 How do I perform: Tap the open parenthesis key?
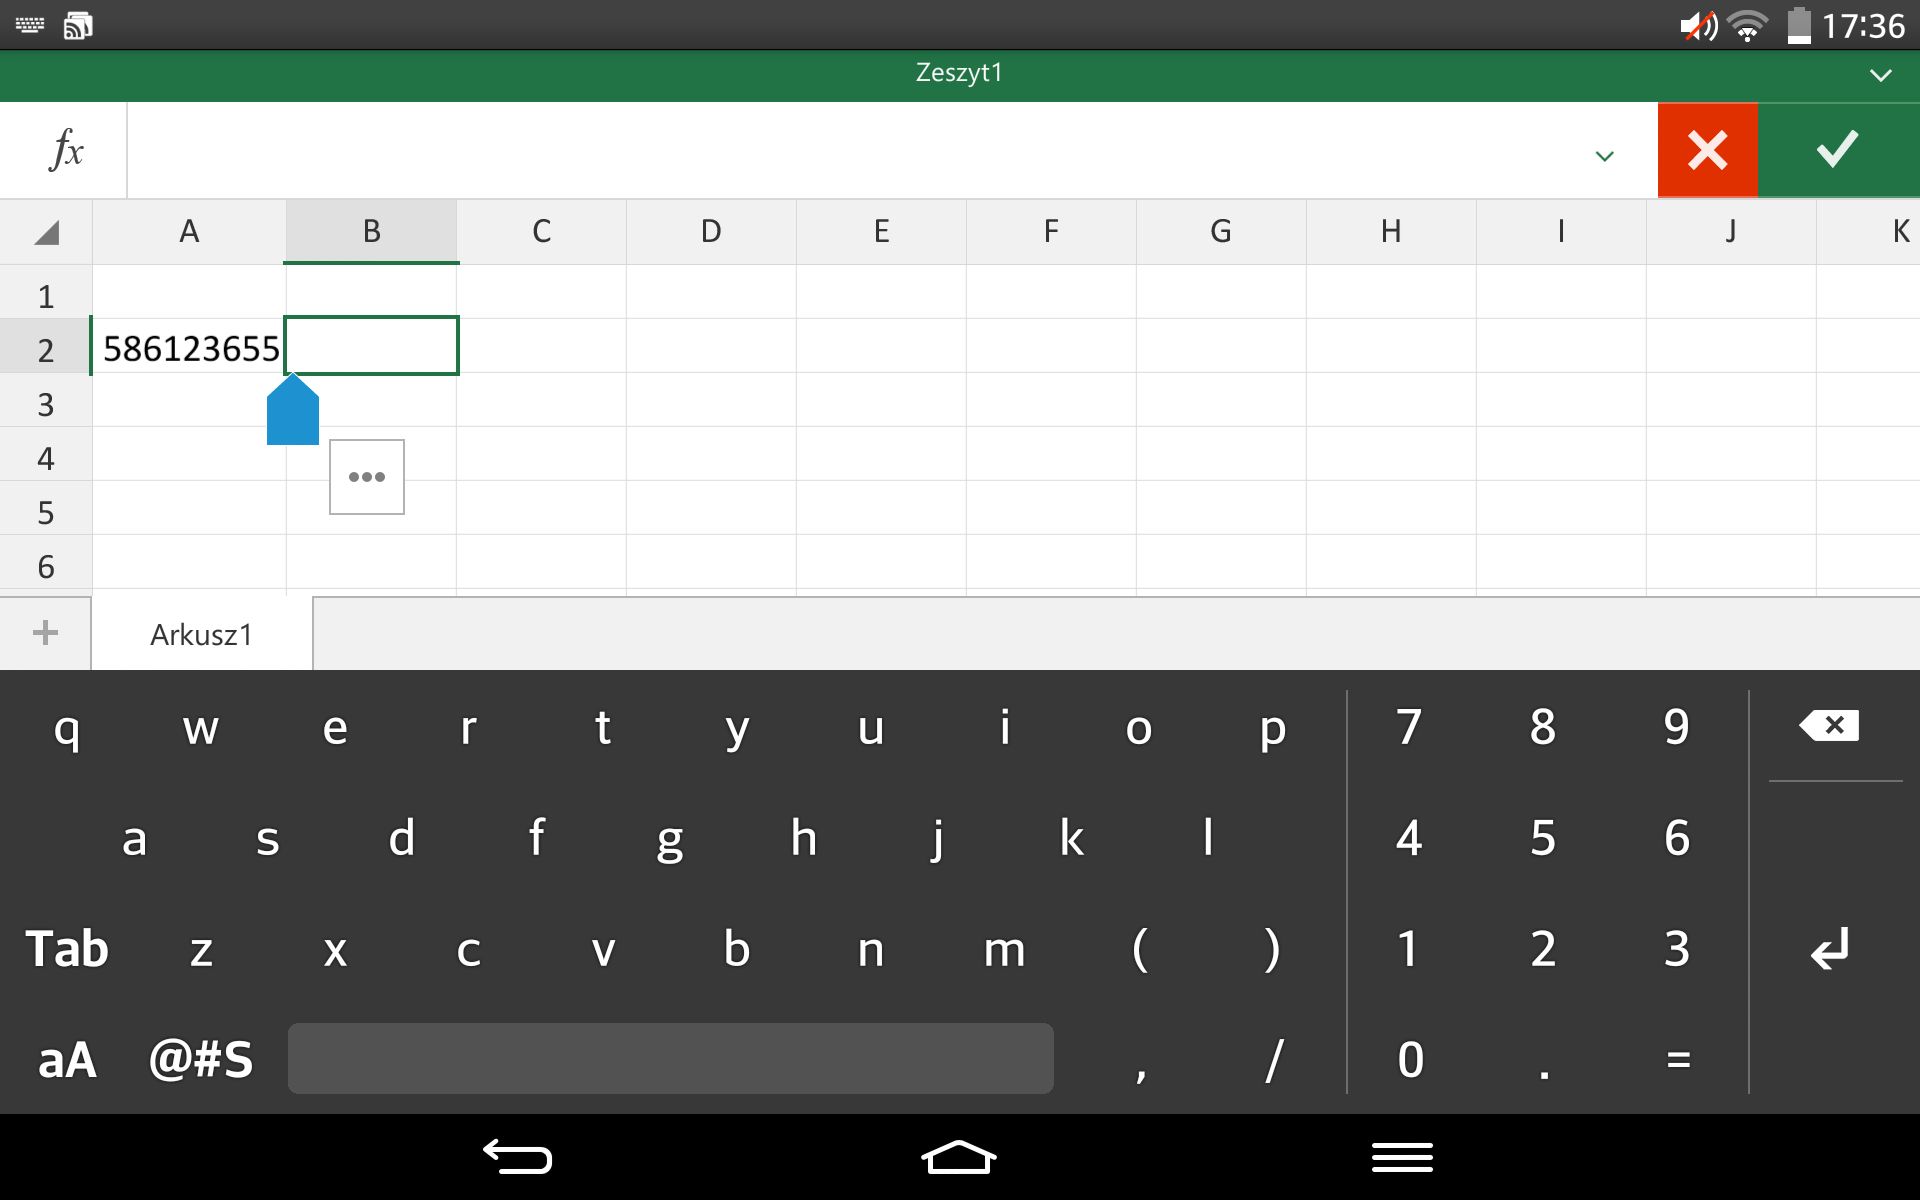click(x=1139, y=948)
